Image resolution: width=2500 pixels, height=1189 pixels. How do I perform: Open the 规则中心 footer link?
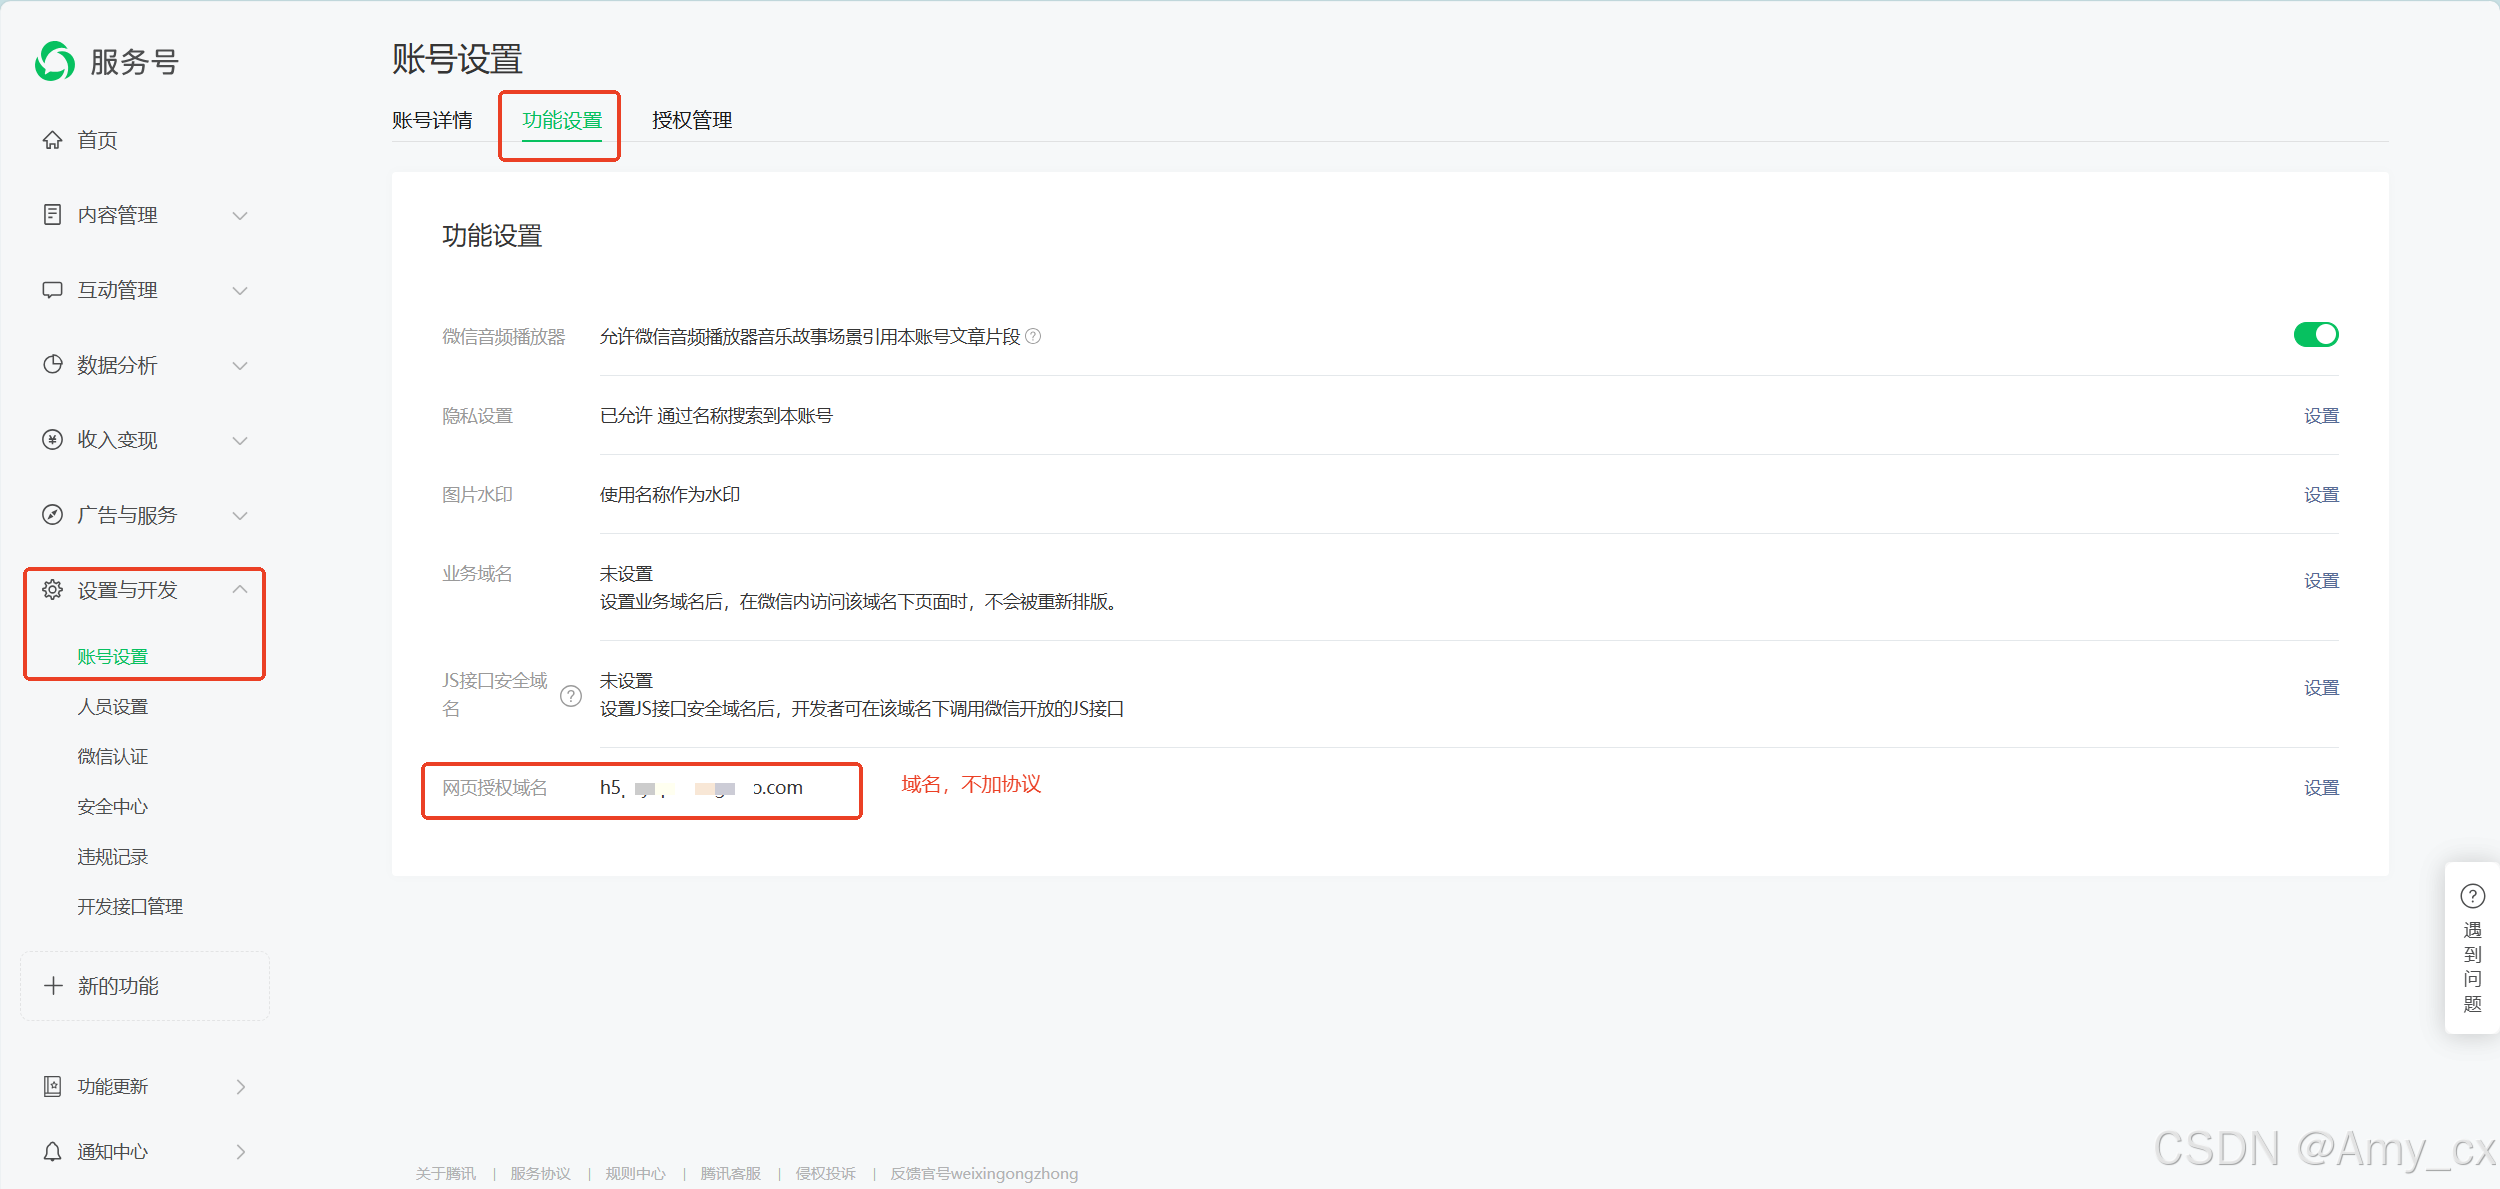click(636, 1174)
